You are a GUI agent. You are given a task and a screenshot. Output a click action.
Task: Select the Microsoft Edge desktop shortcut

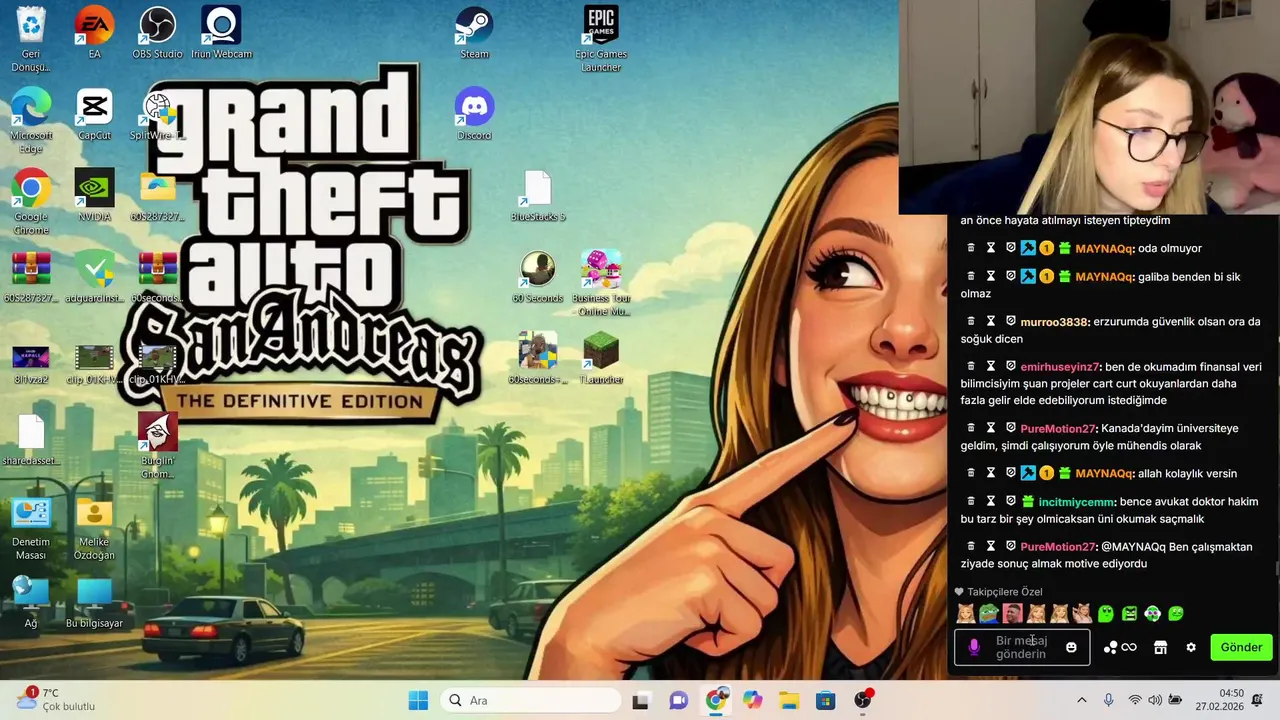(31, 120)
